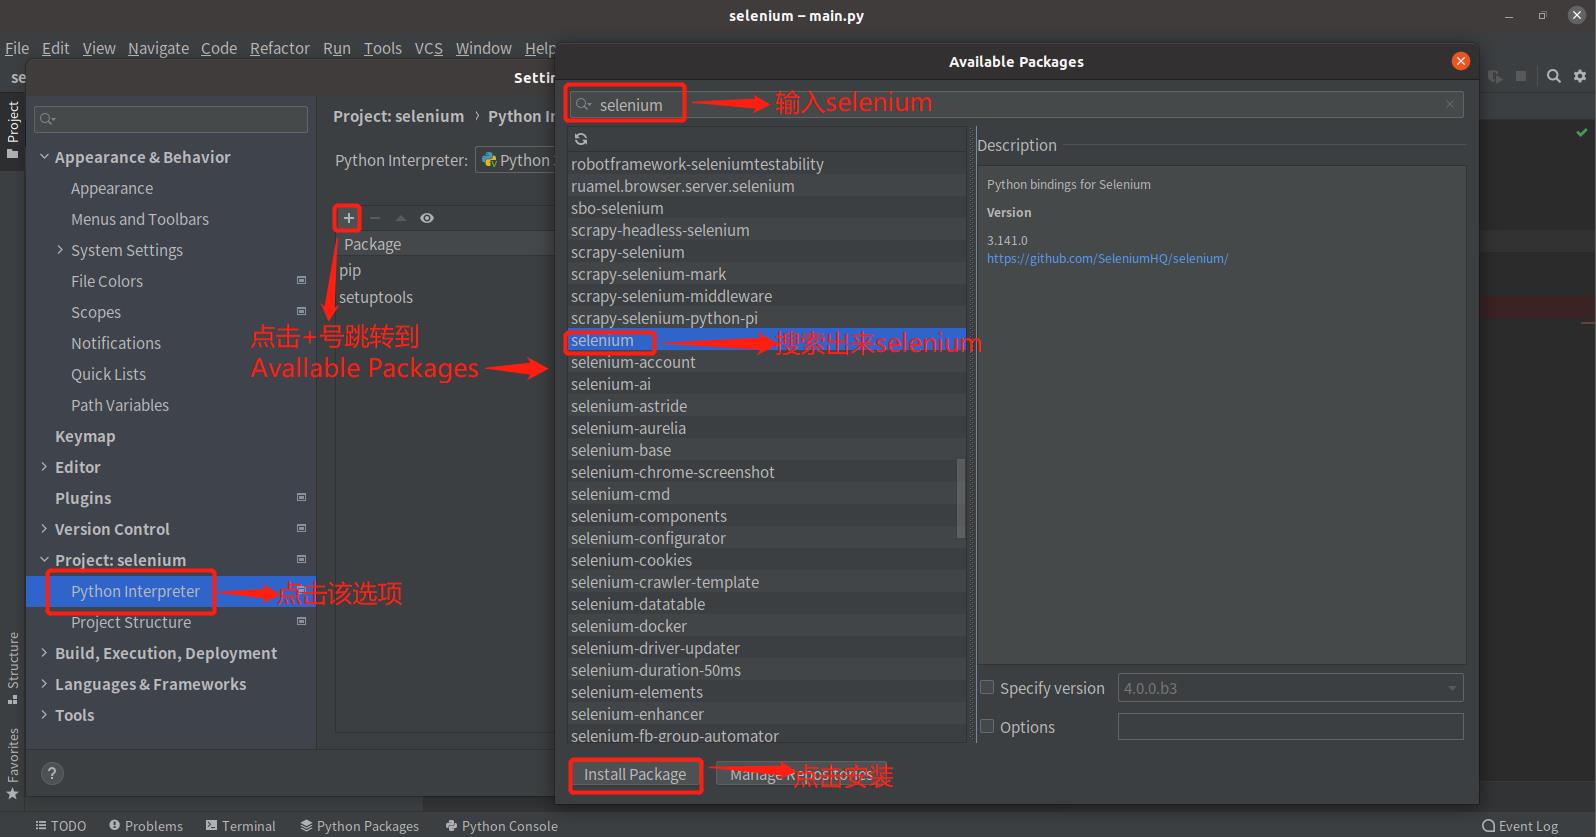Viewport: 1596px width, 837px height.
Task: Expand System Settings node
Action: [60, 250]
